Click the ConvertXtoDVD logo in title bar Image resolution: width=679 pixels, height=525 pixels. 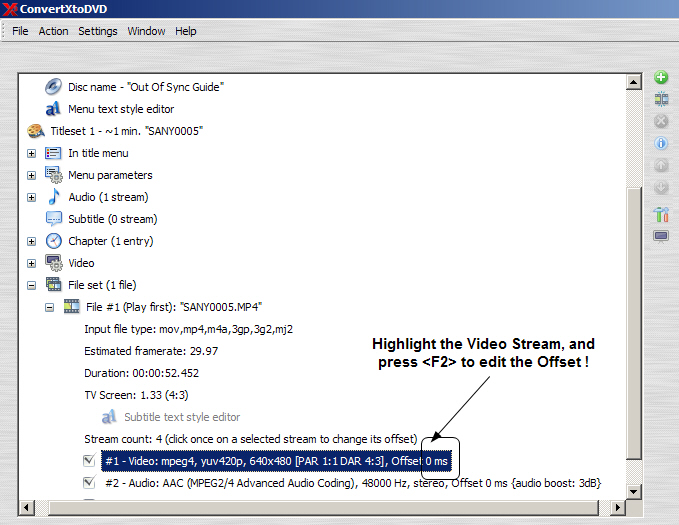point(10,9)
